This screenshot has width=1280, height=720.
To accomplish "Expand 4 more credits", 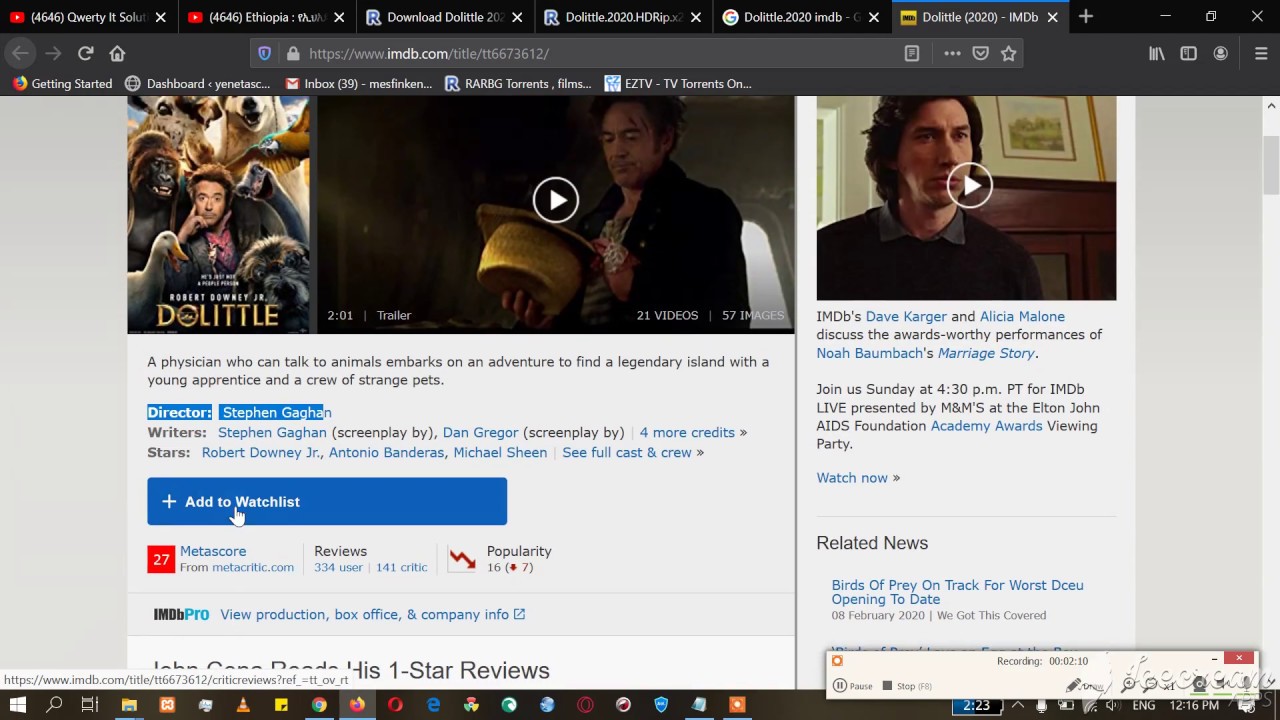I will [687, 433].
